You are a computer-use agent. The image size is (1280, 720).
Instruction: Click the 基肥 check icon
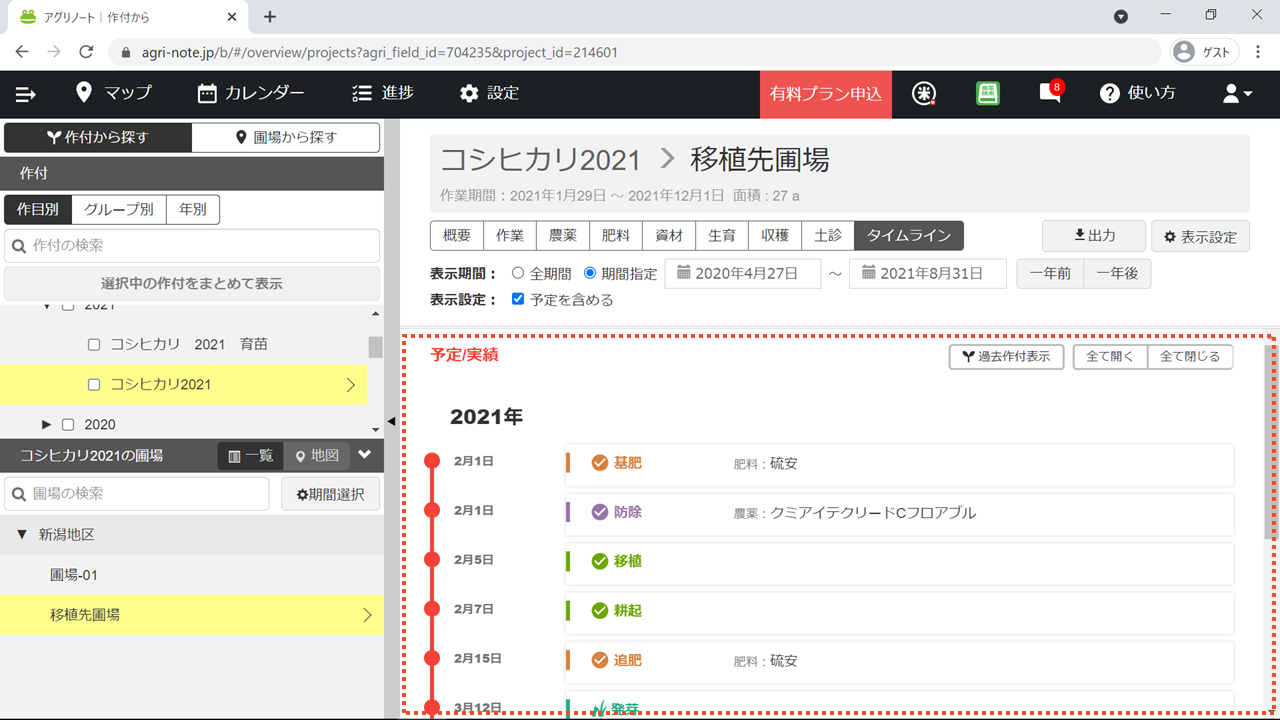pos(600,463)
